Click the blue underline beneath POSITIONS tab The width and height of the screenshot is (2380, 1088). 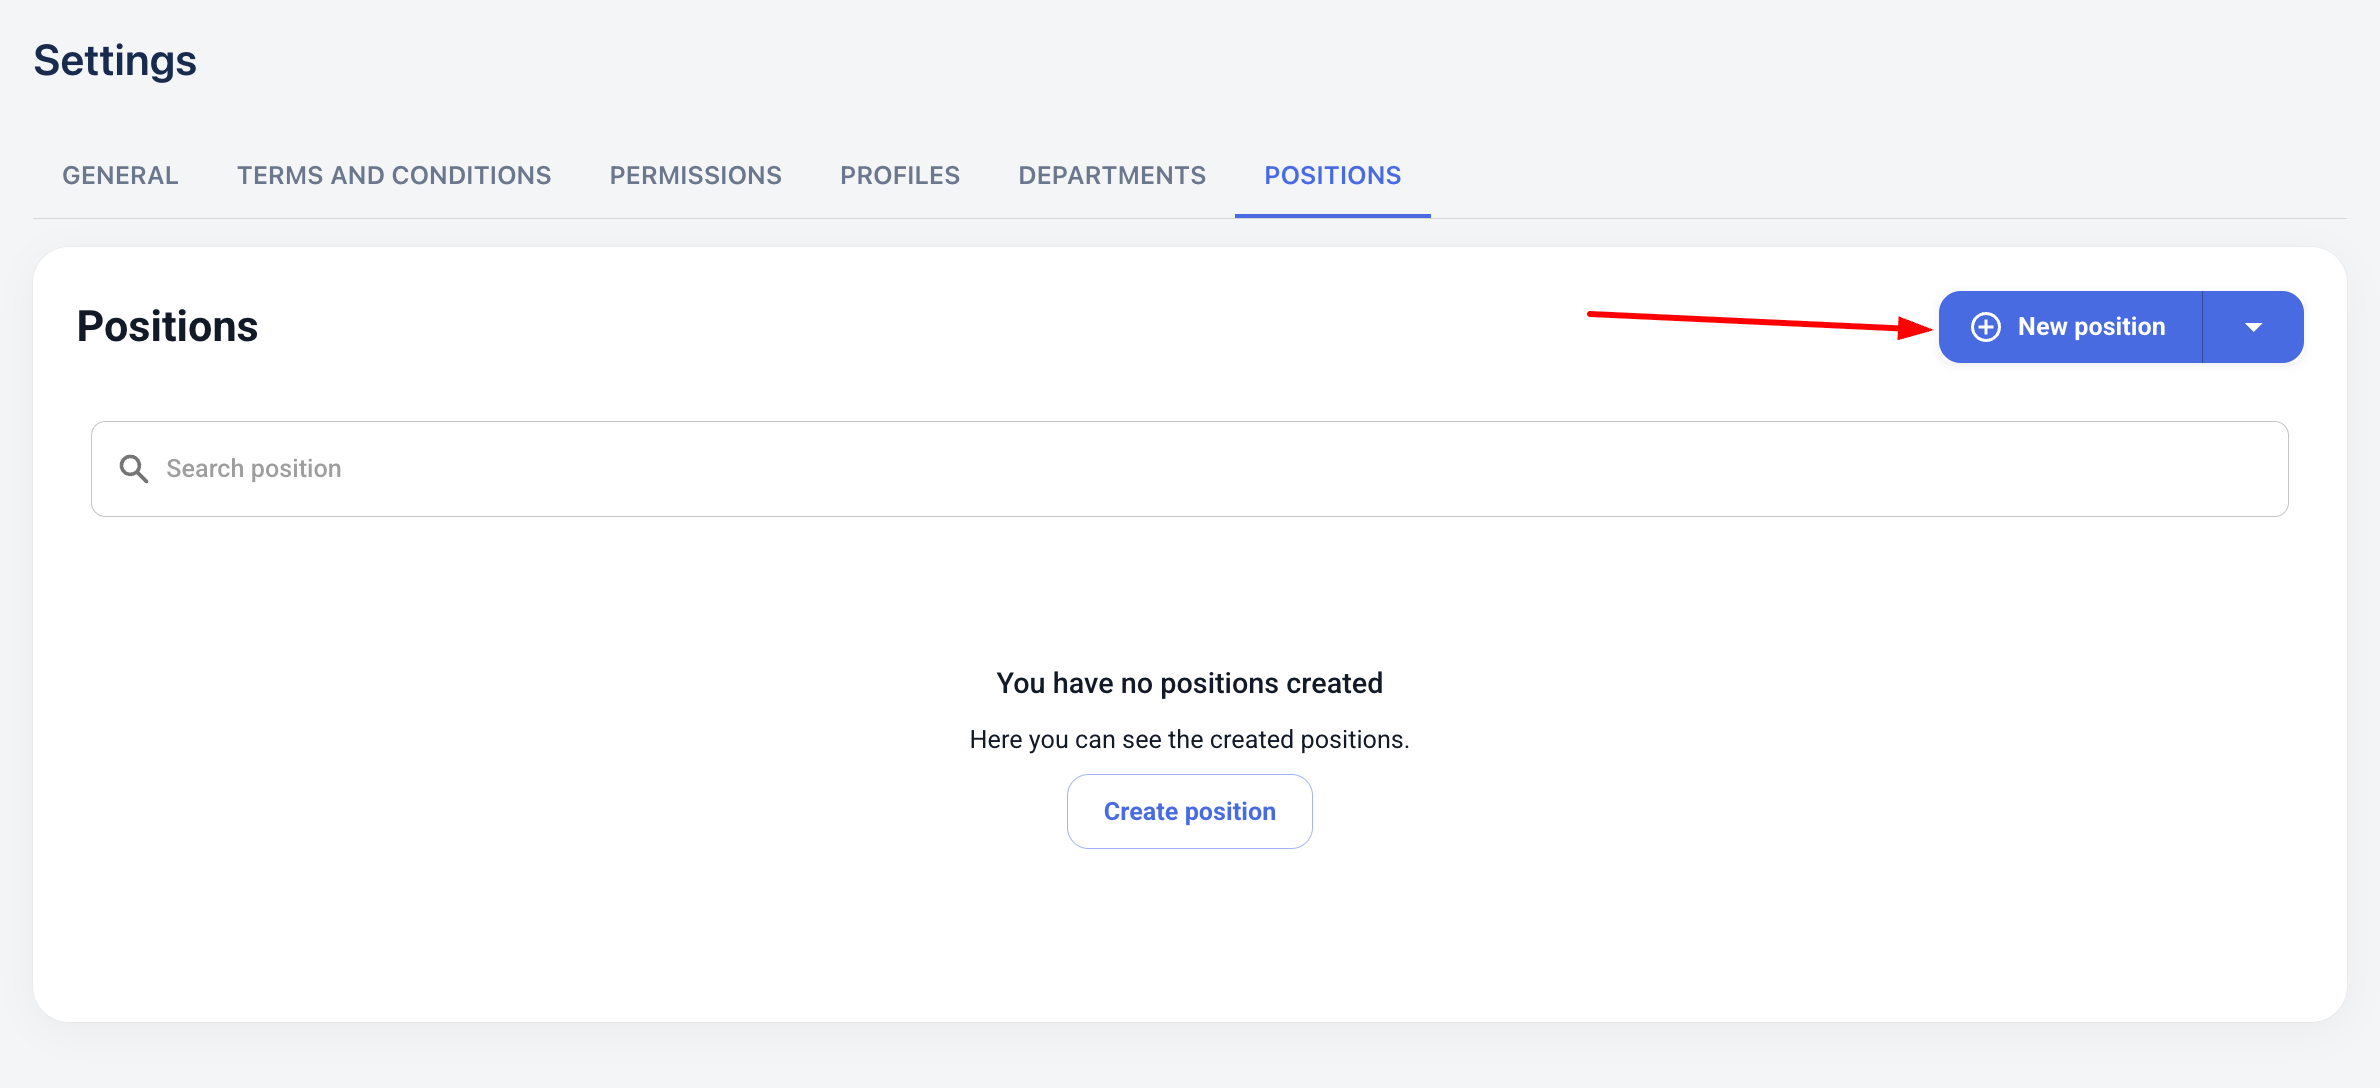(x=1332, y=215)
